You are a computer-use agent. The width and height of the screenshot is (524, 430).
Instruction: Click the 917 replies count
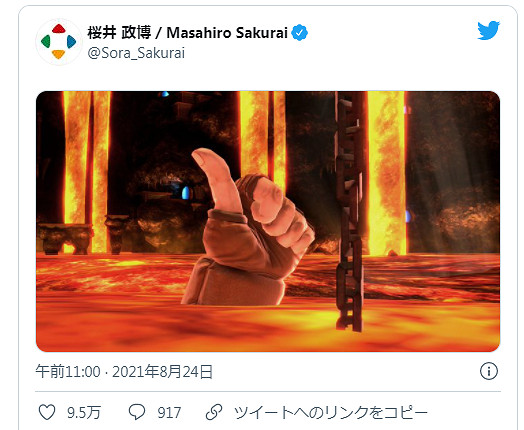click(x=169, y=413)
